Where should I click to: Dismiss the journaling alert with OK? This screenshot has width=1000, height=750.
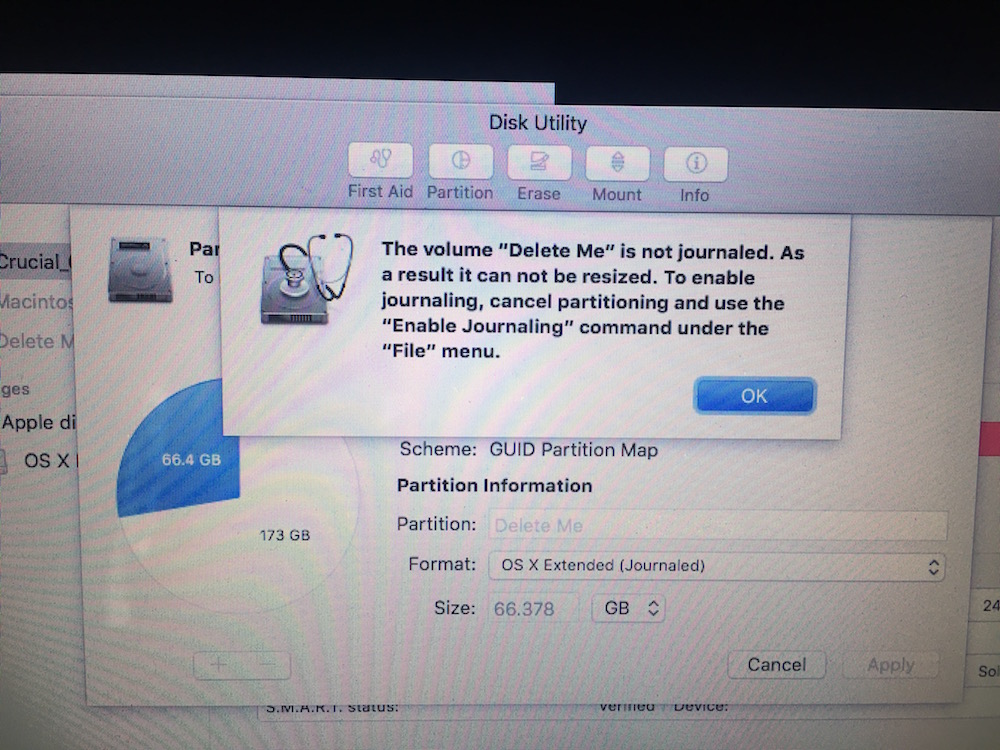click(x=754, y=396)
